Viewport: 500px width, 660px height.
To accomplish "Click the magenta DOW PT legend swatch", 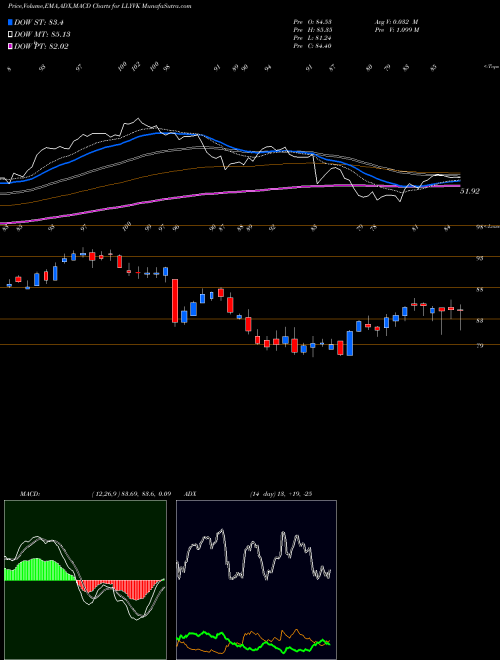I will (11, 46).
